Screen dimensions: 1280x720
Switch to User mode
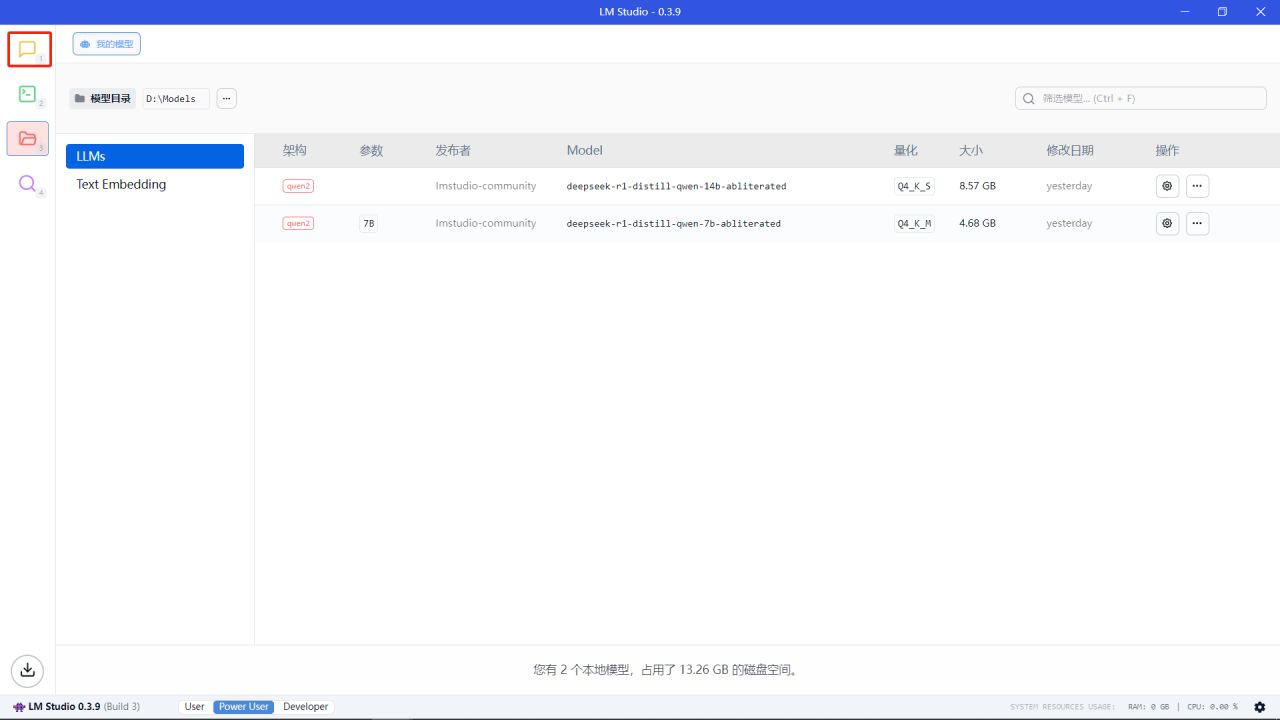point(194,707)
